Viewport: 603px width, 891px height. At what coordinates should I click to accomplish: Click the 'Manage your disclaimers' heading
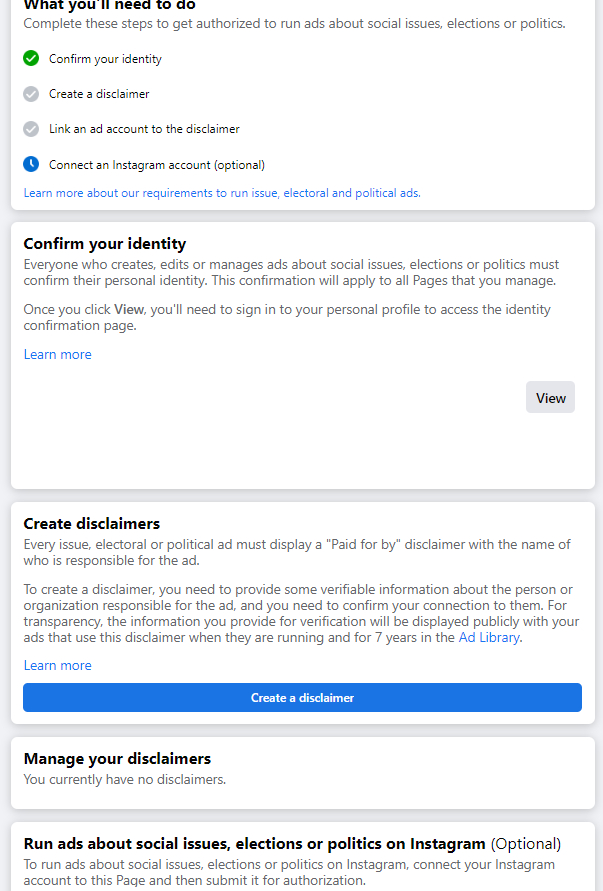pyautogui.click(x=117, y=759)
